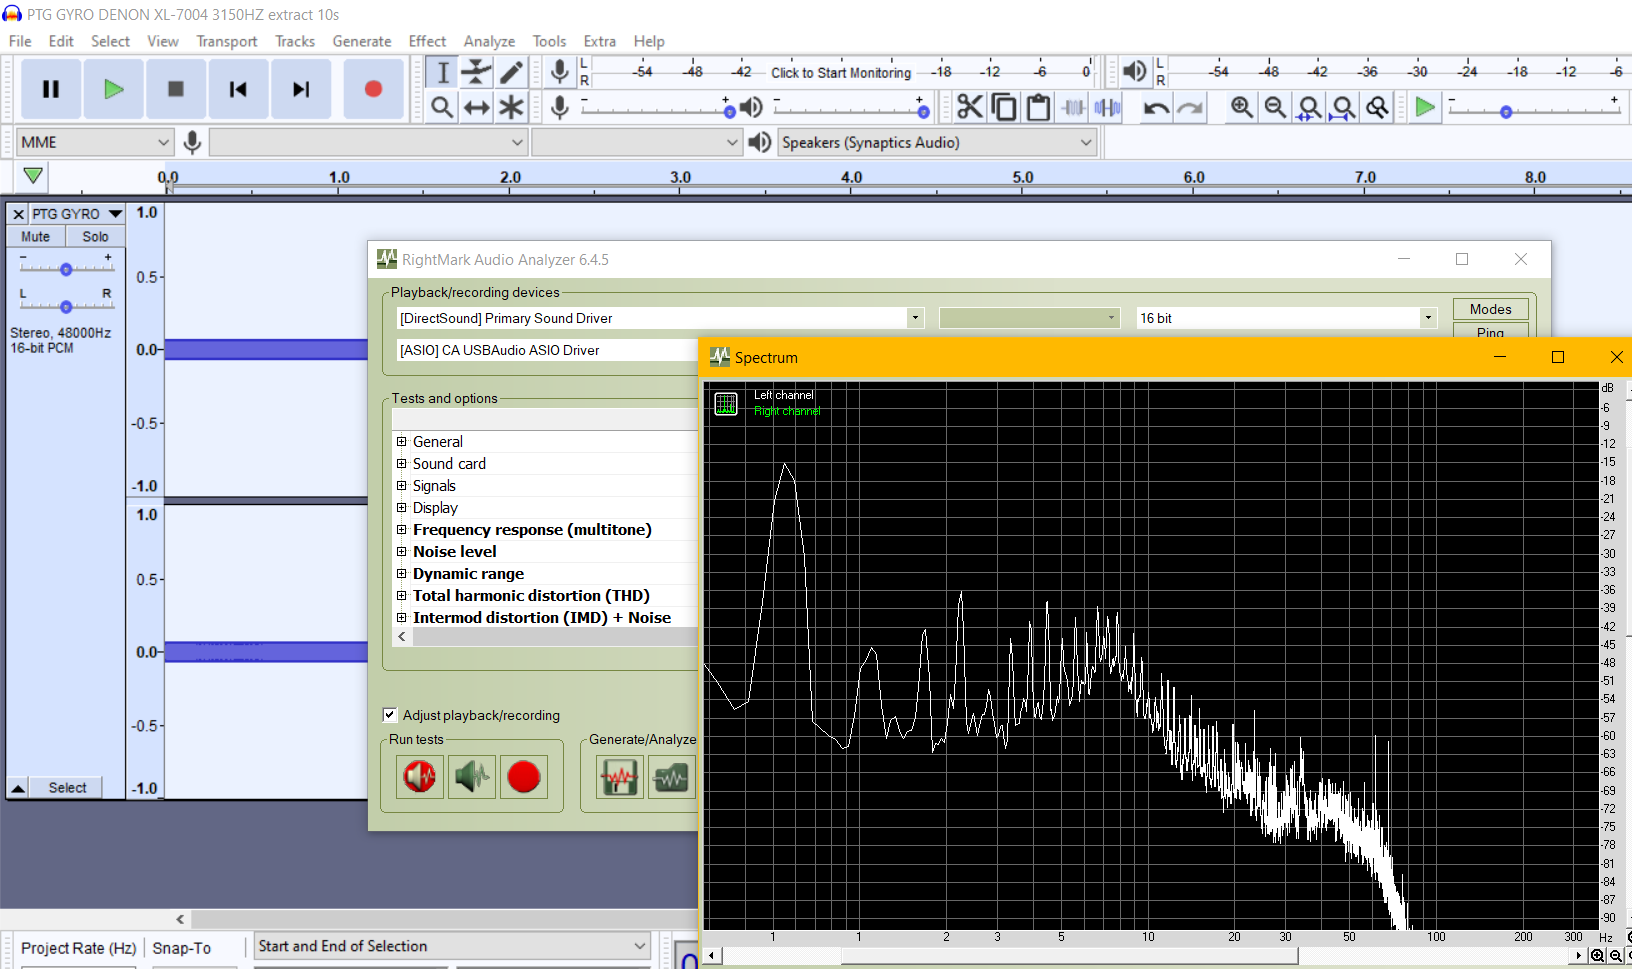Click Playback Meter speaker icon
The width and height of the screenshot is (1632, 969).
pos(1134,72)
